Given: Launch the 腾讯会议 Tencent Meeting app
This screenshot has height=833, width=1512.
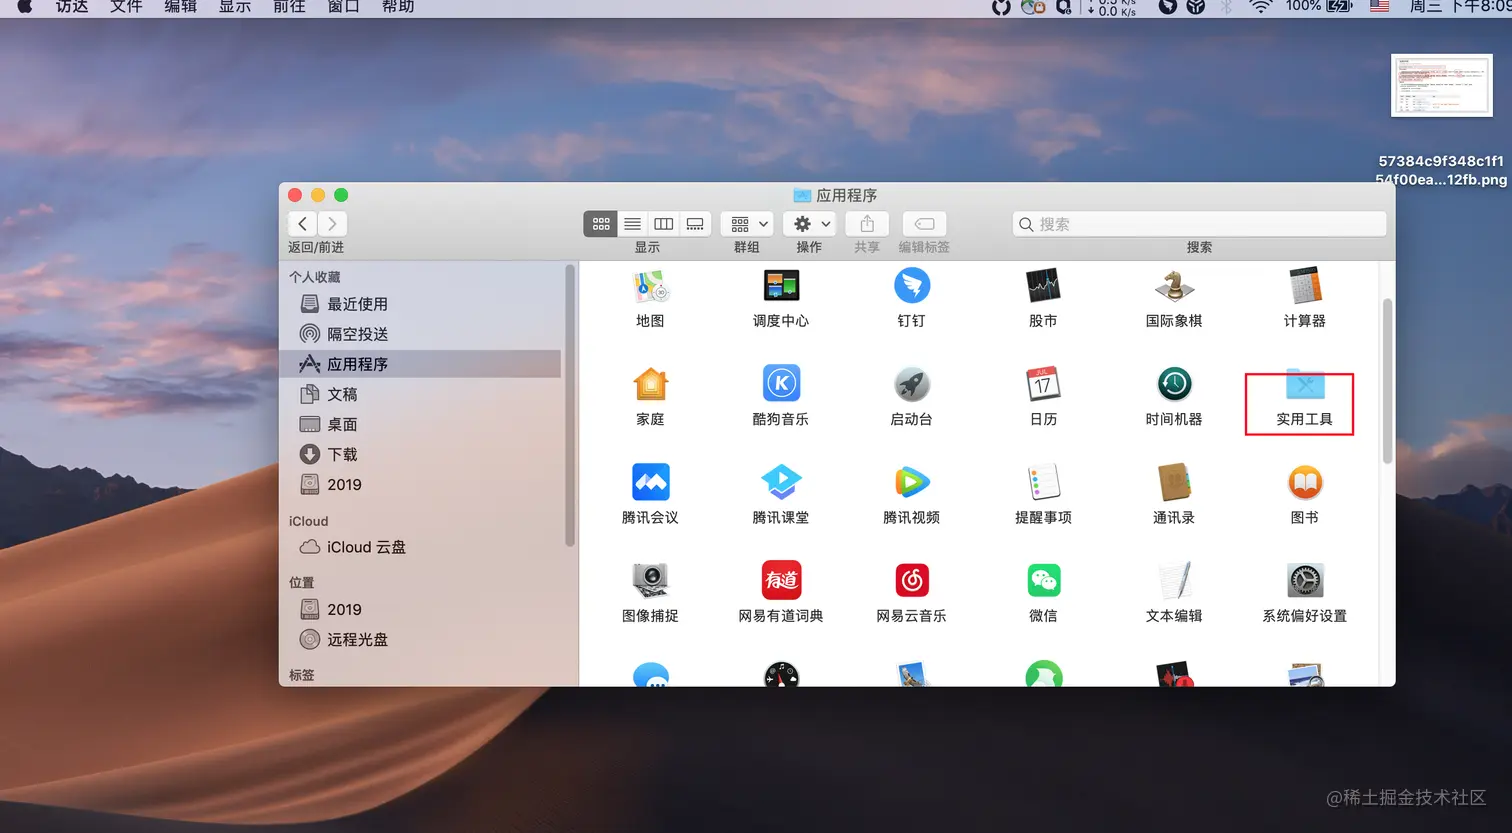Looking at the screenshot, I should pos(650,482).
